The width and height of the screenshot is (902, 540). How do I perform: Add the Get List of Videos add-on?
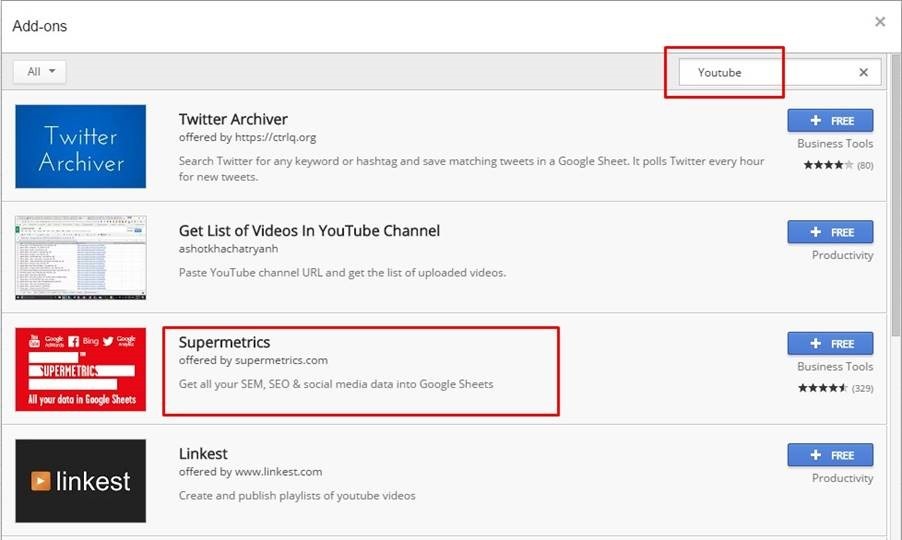click(830, 232)
